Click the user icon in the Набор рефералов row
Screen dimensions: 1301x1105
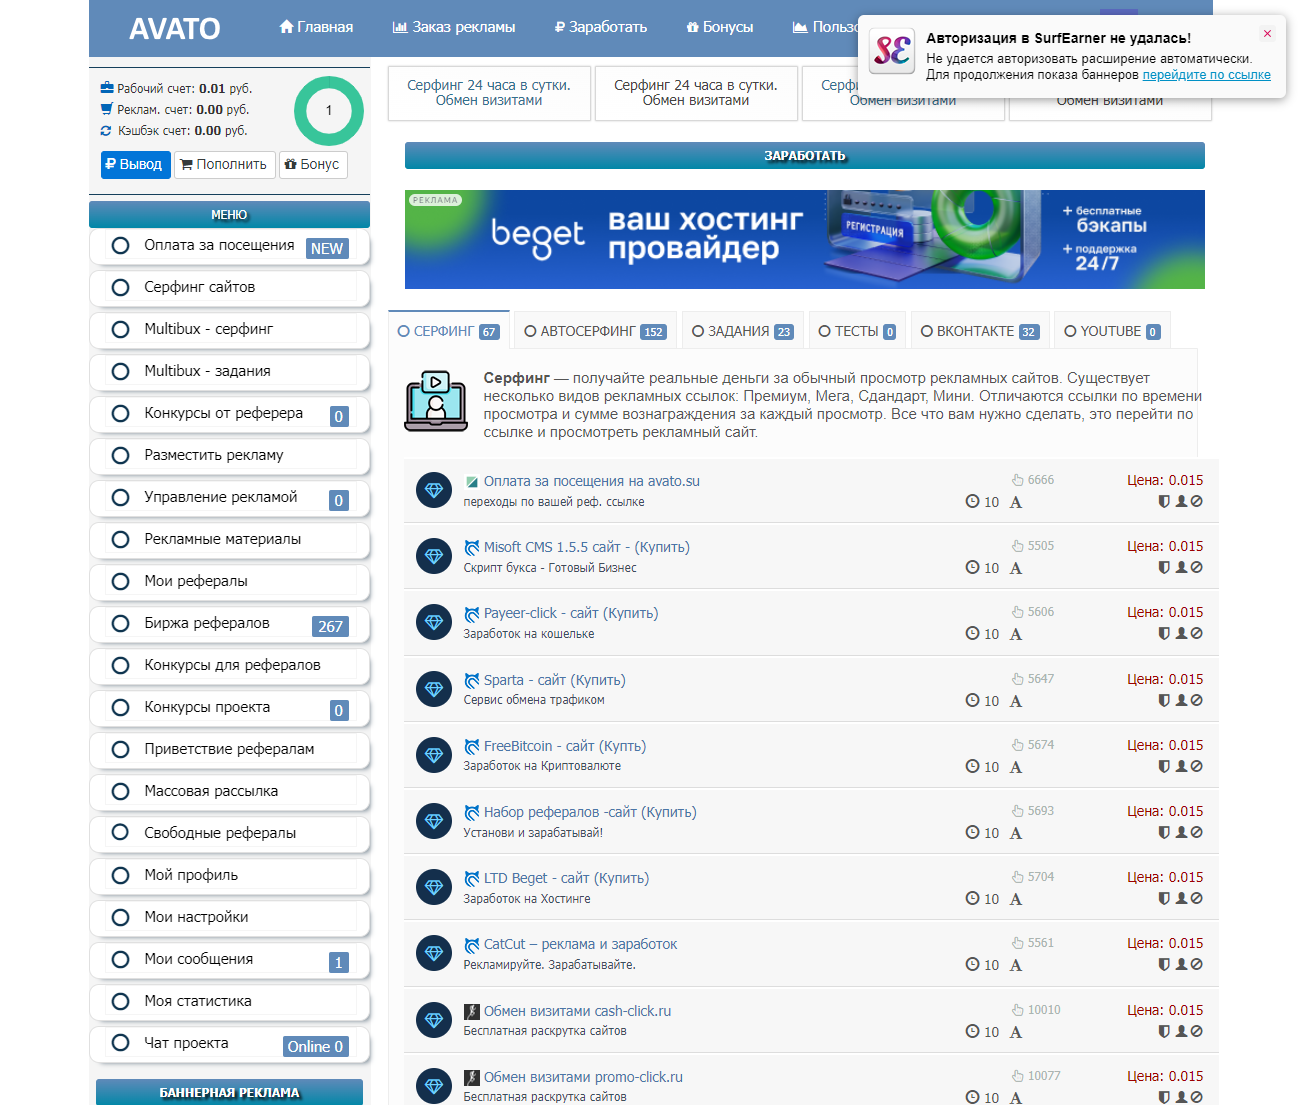click(x=1181, y=832)
